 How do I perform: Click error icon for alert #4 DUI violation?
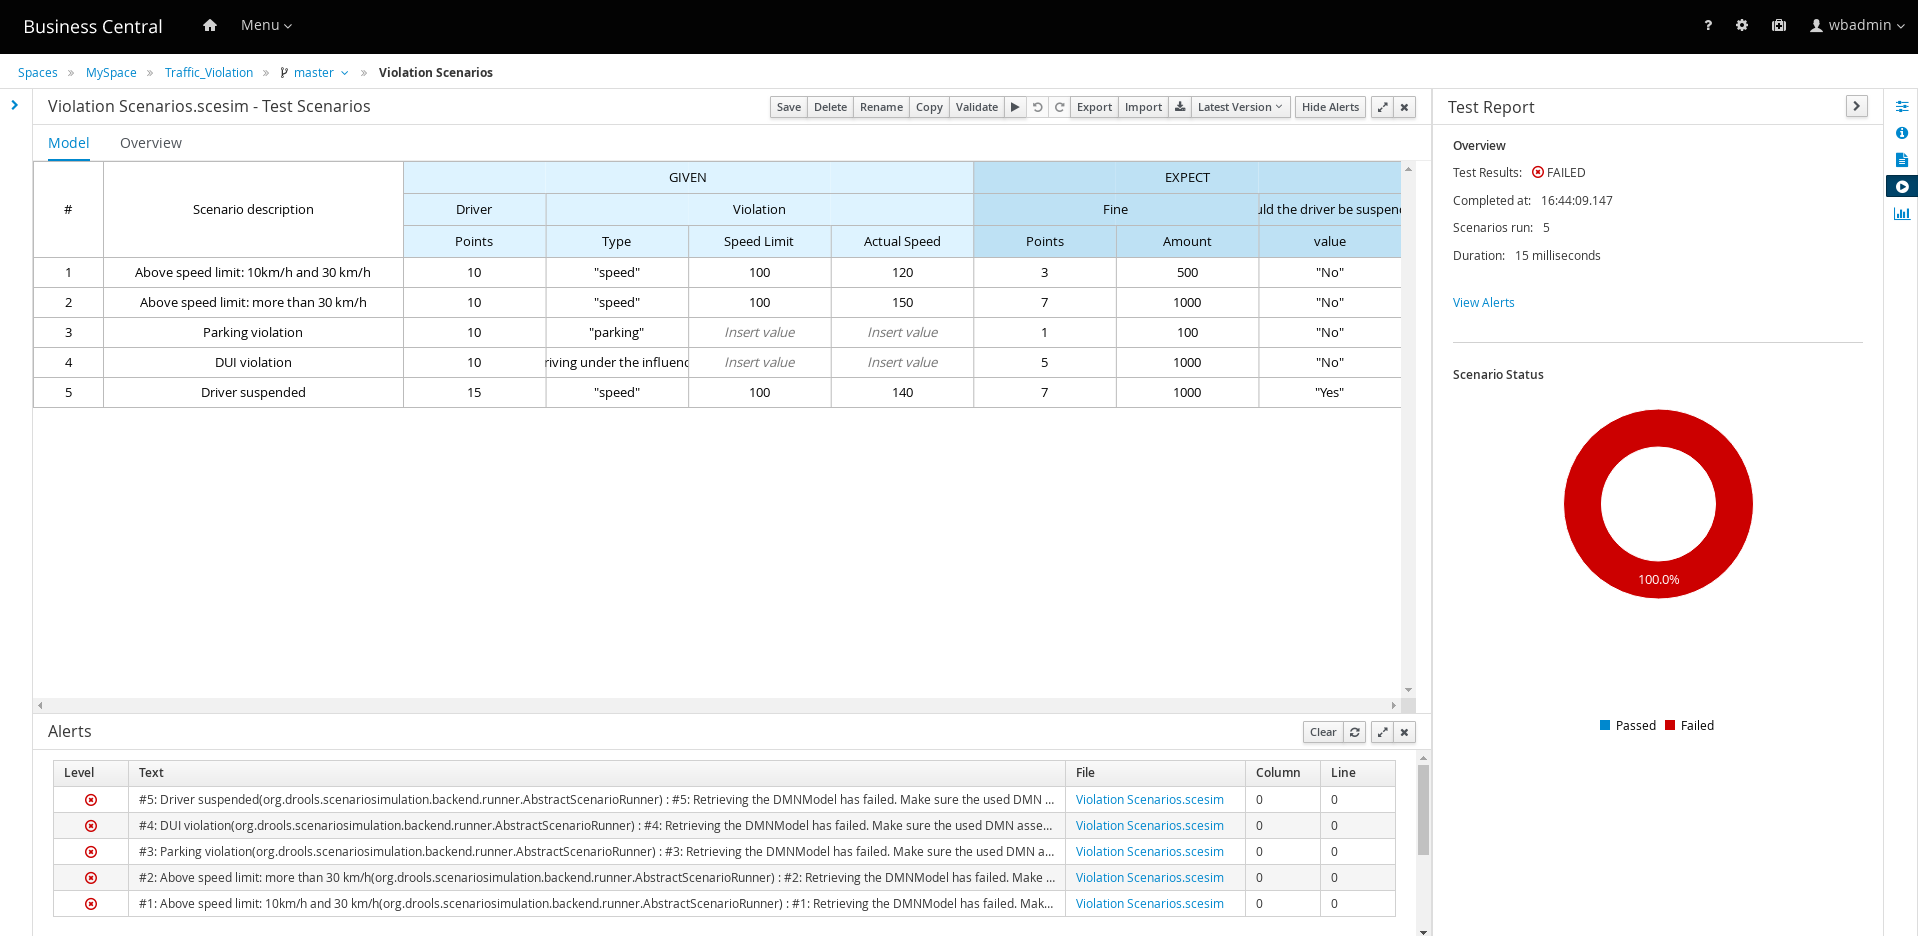tap(91, 826)
